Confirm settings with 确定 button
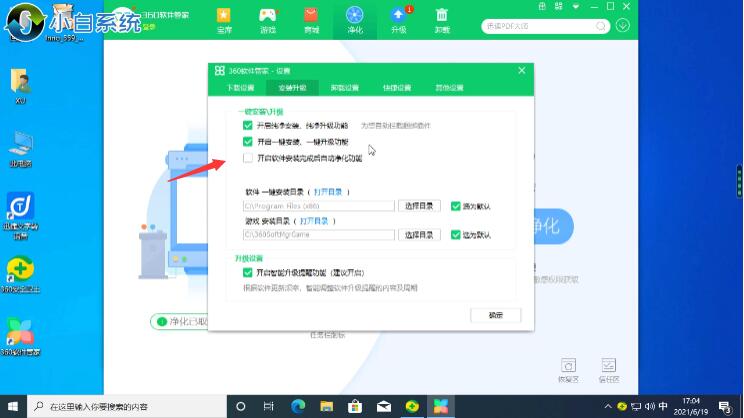Screen dimensions: 744x418 495,315
